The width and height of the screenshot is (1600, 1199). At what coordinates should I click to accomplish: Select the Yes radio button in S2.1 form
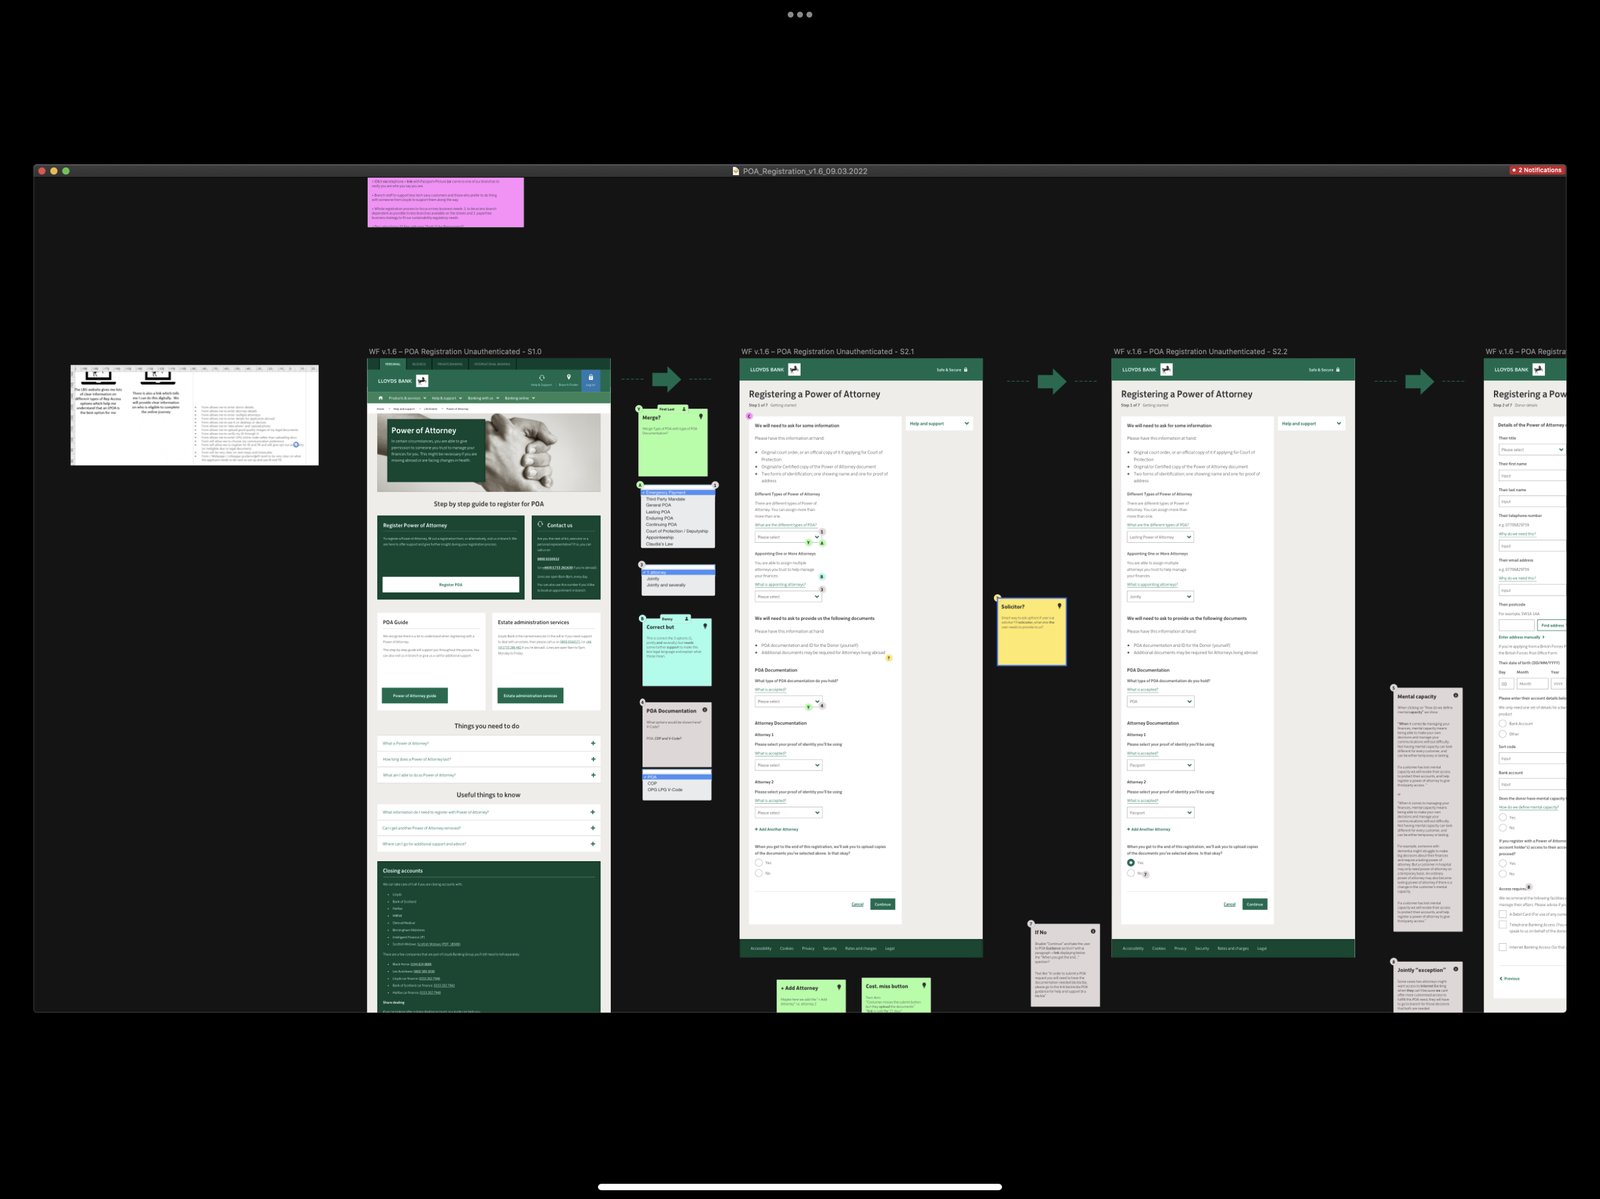click(759, 862)
